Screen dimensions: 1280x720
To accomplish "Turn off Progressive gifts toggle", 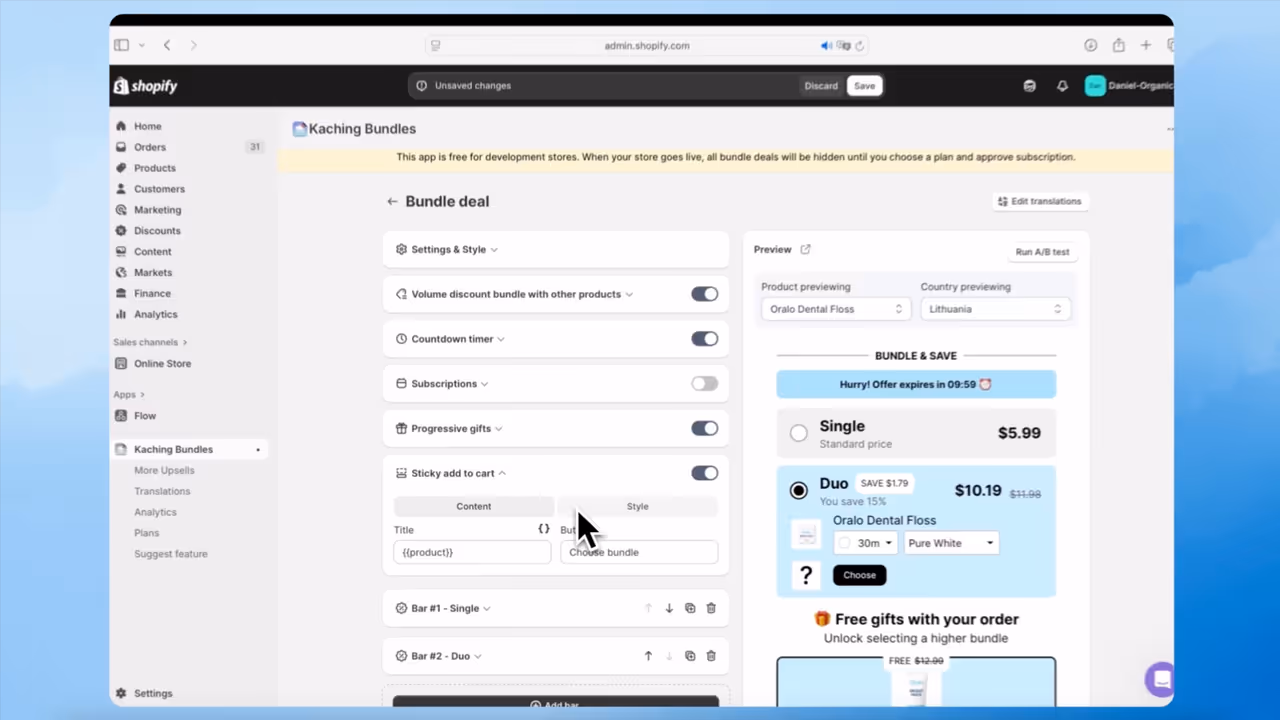I will (x=704, y=428).
